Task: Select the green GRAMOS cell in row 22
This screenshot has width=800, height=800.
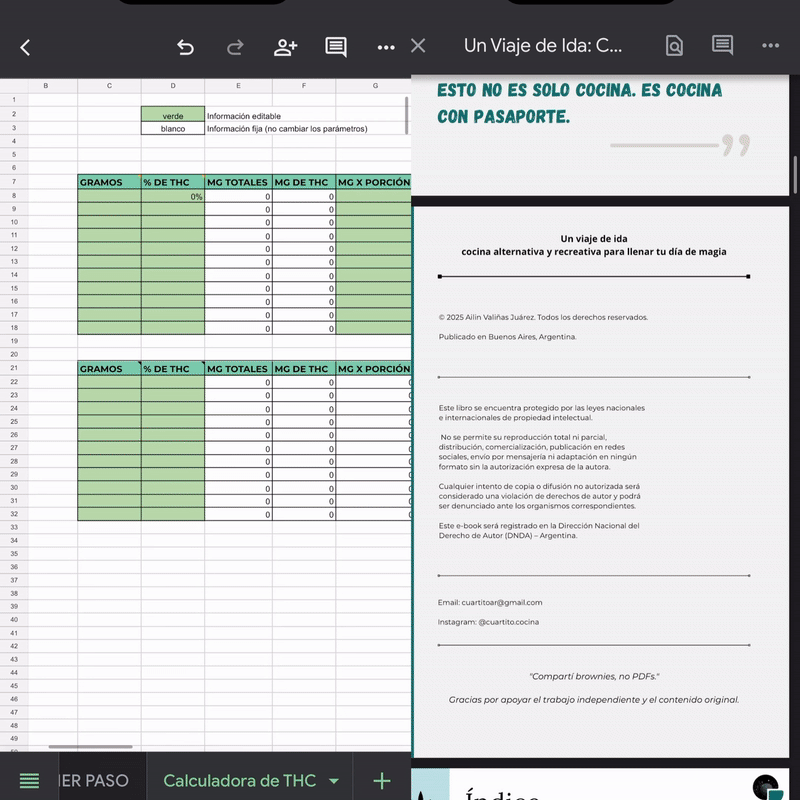Action: click(x=109, y=382)
